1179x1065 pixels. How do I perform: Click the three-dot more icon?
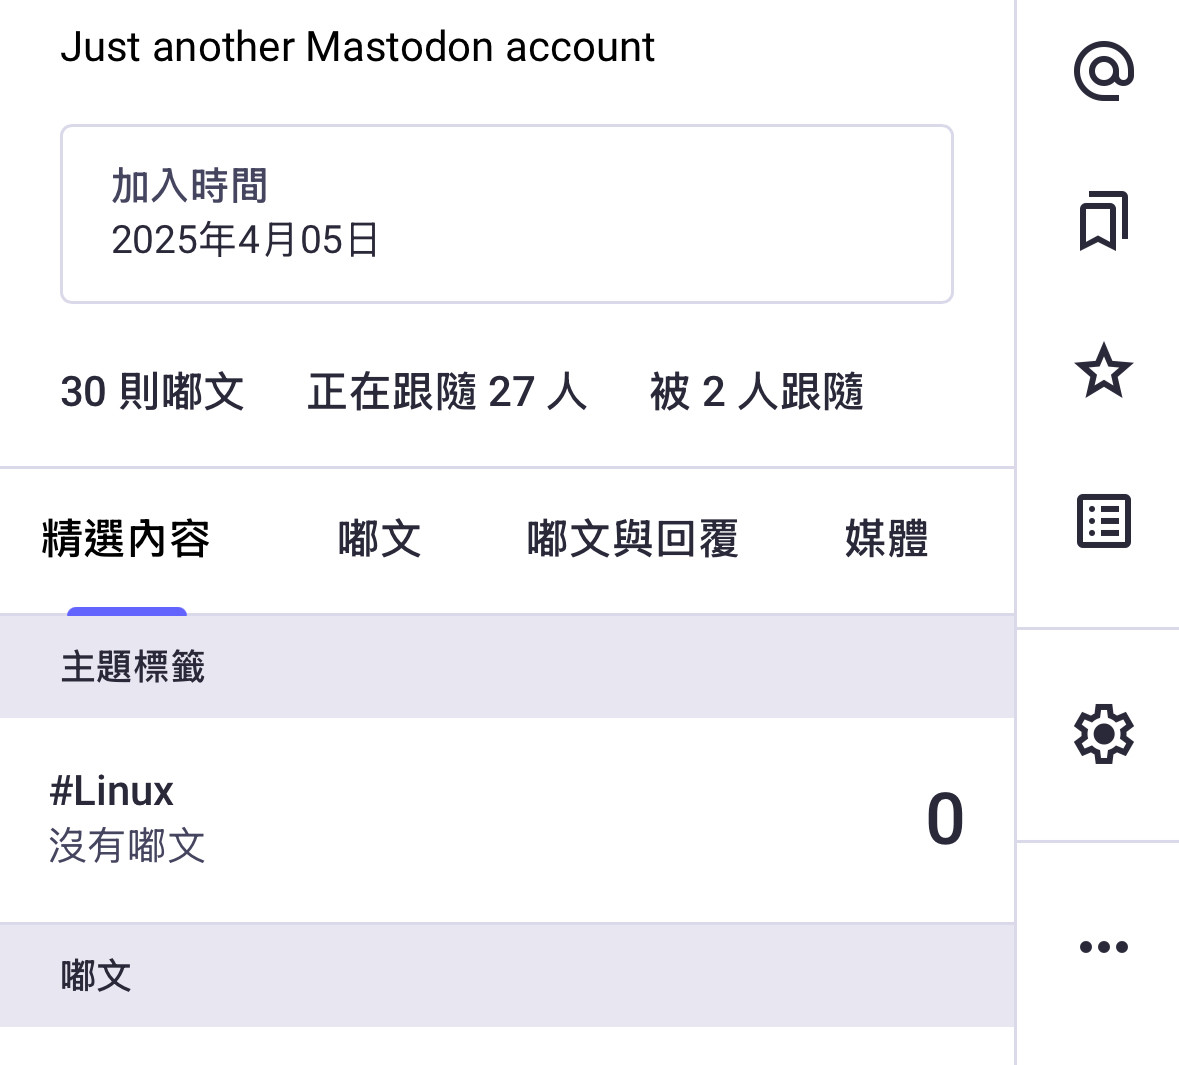(1103, 947)
